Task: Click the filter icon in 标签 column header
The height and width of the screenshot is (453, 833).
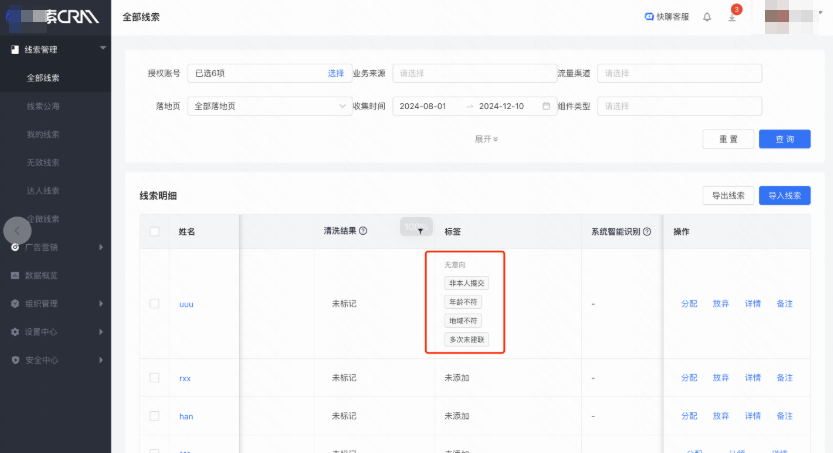Action: (x=420, y=231)
